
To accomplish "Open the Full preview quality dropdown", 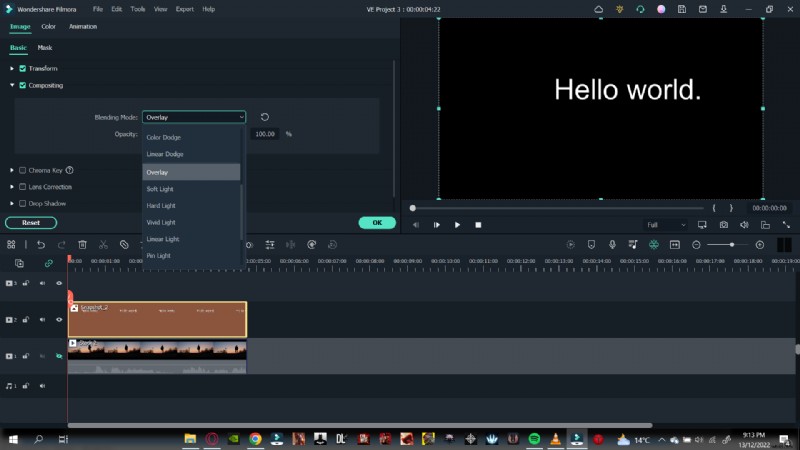I will point(666,225).
